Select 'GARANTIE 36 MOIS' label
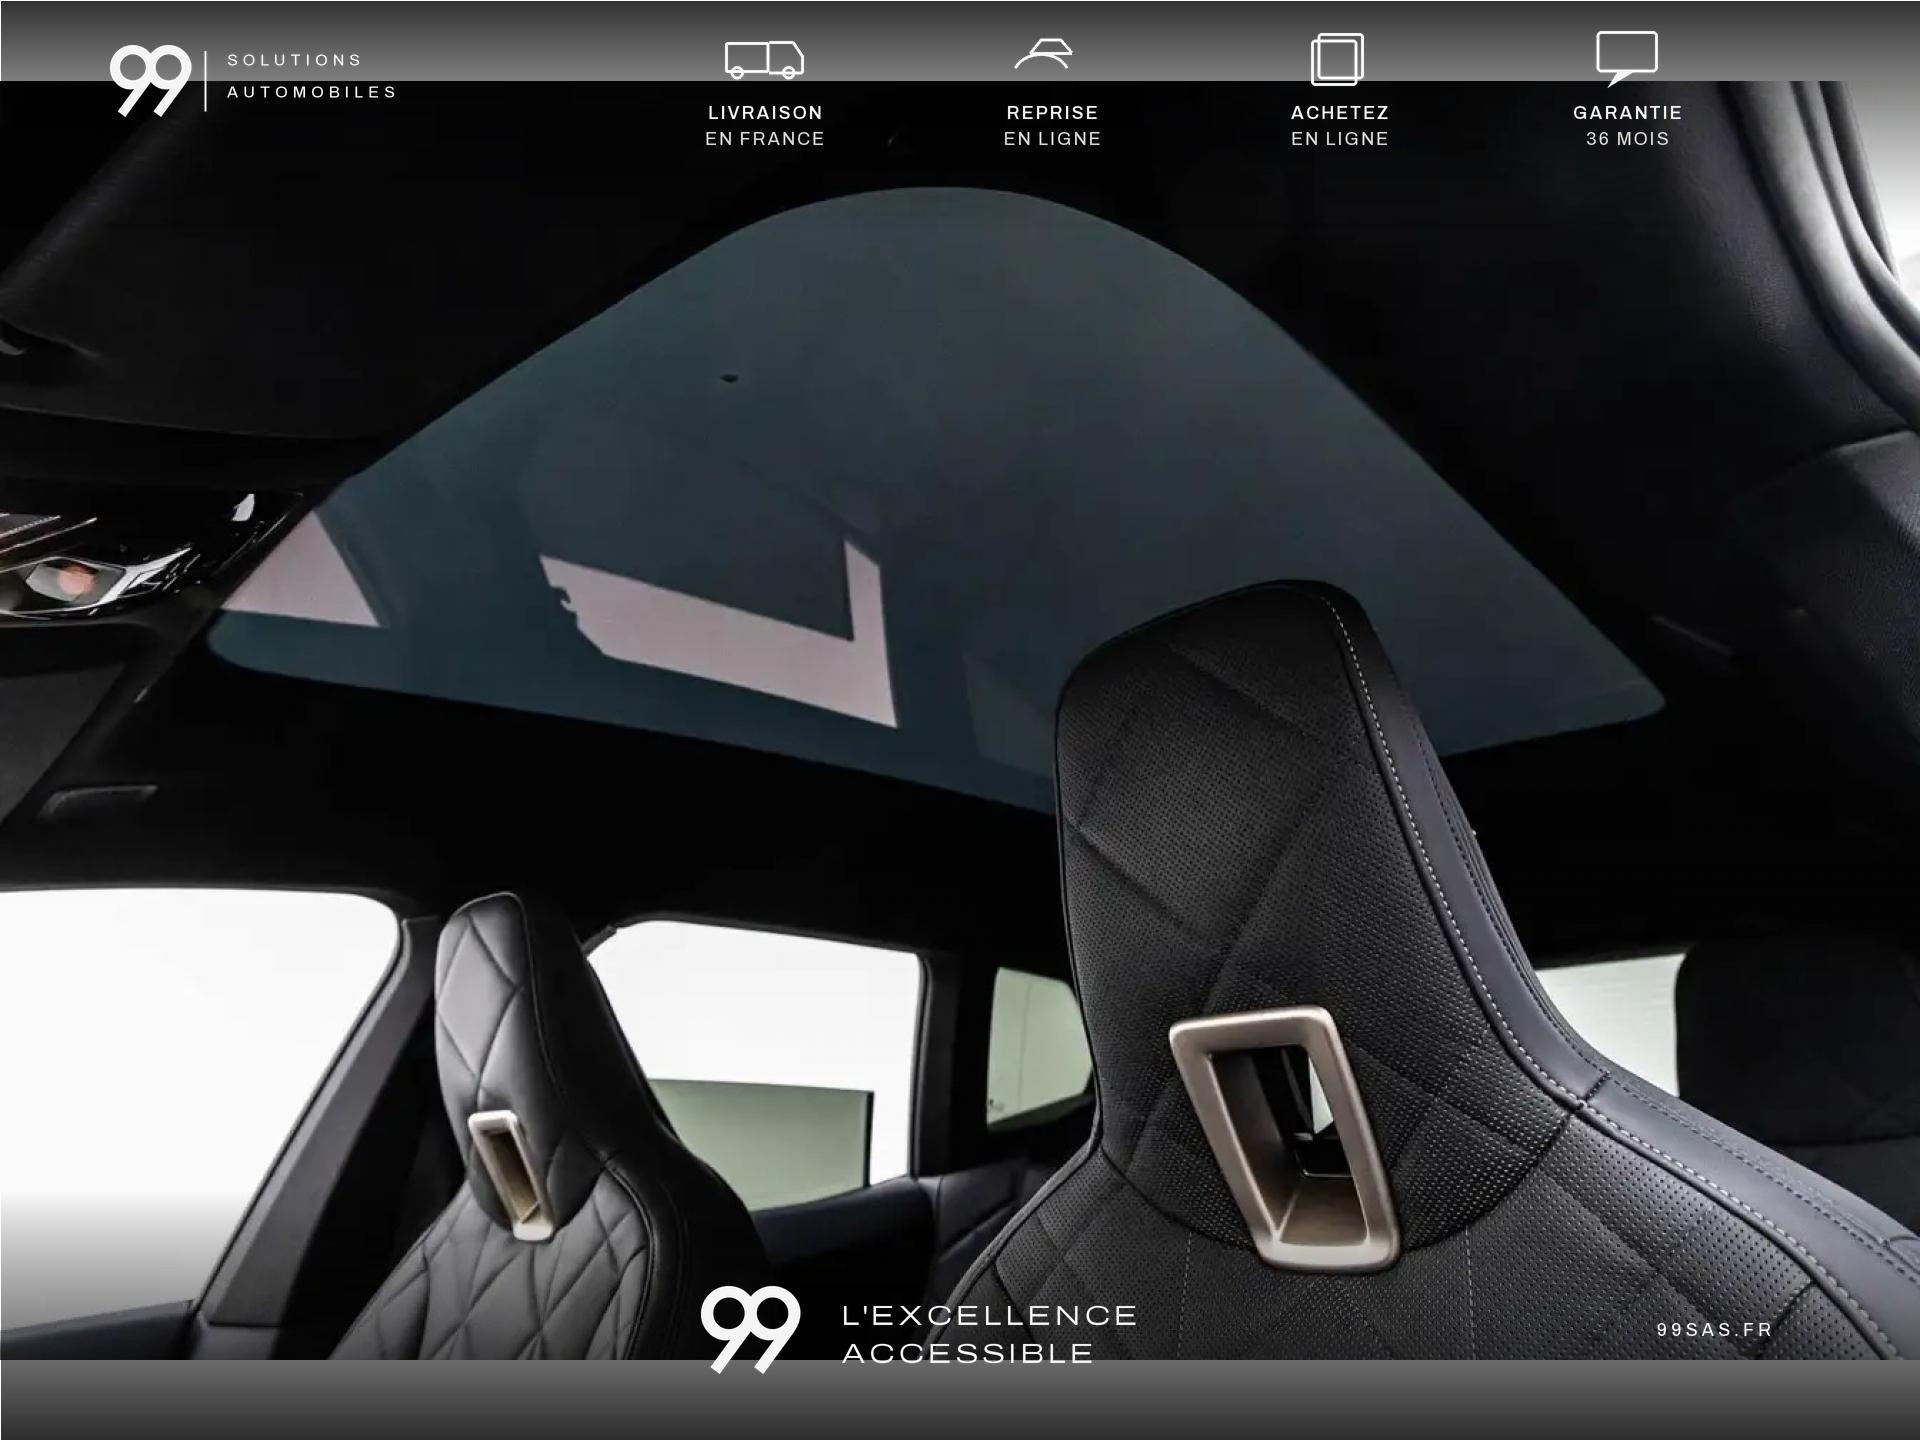Screen dimensions: 1920x1440 (x=1628, y=126)
